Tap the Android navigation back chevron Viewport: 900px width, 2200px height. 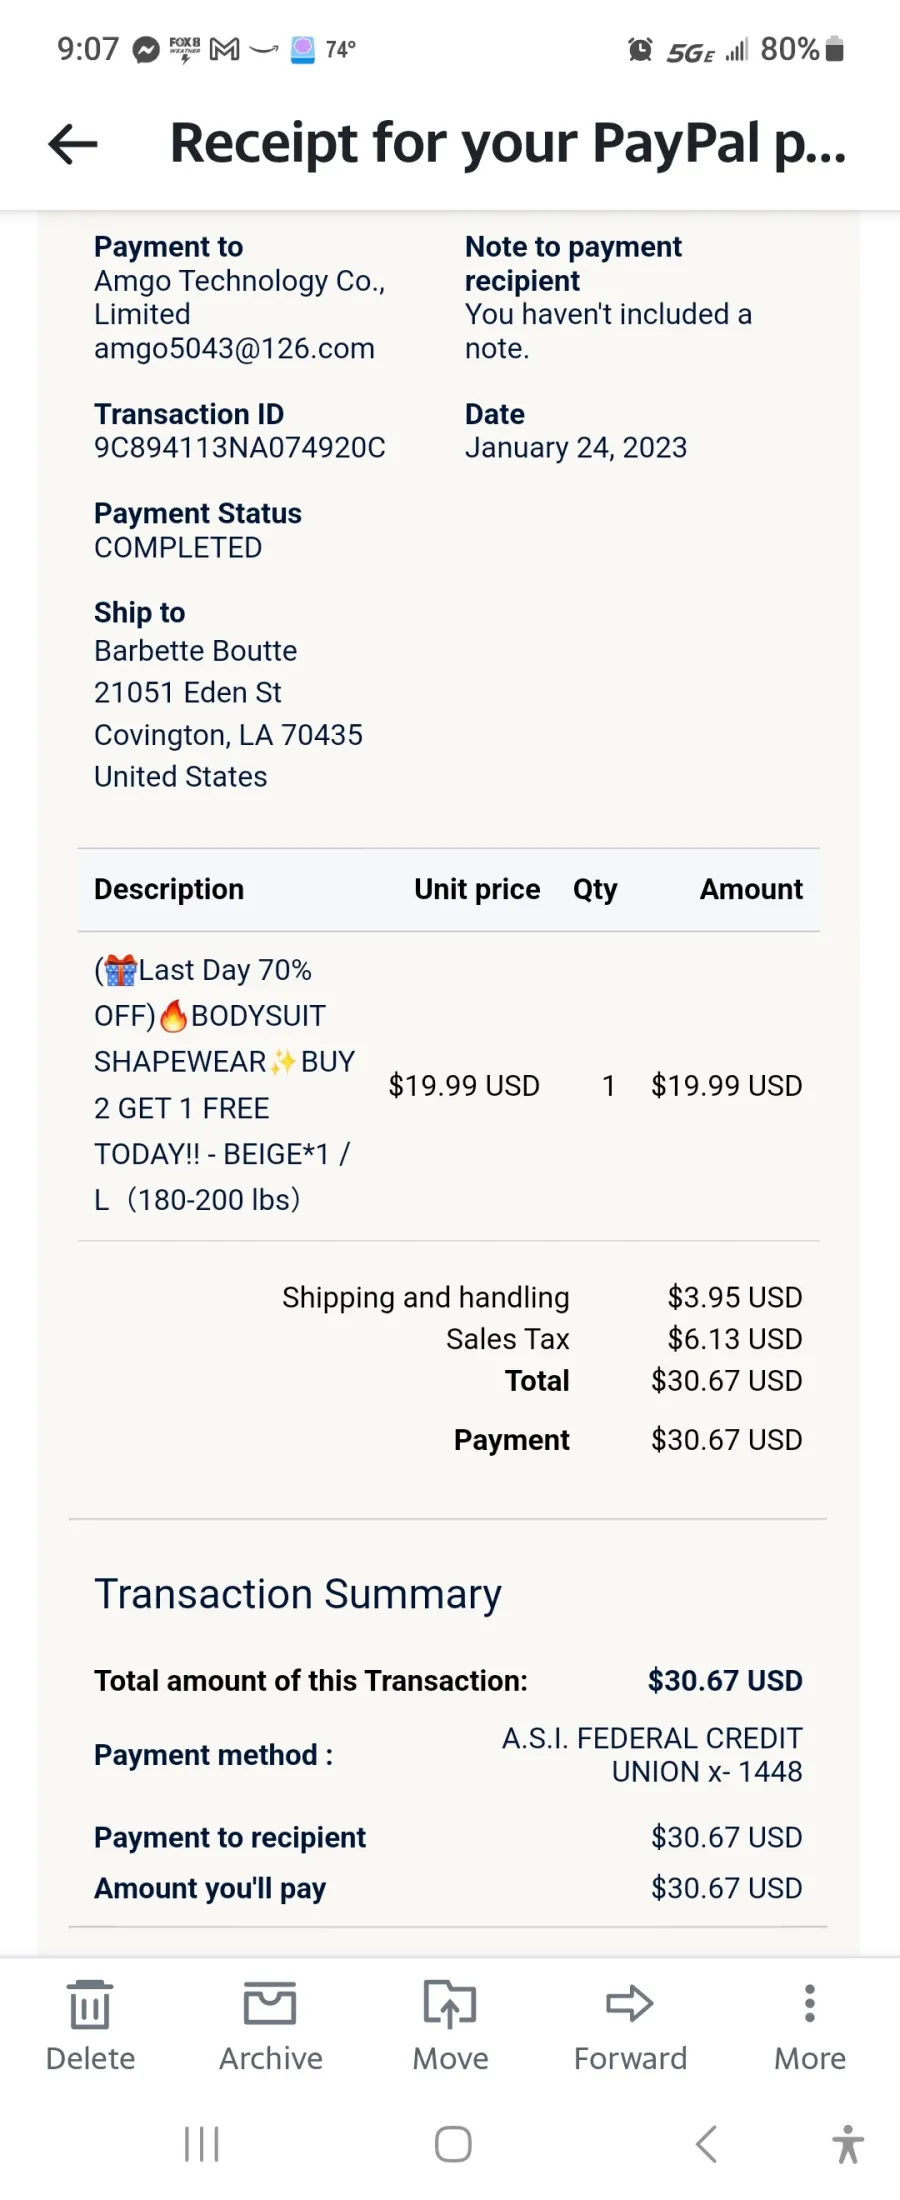(x=706, y=2144)
